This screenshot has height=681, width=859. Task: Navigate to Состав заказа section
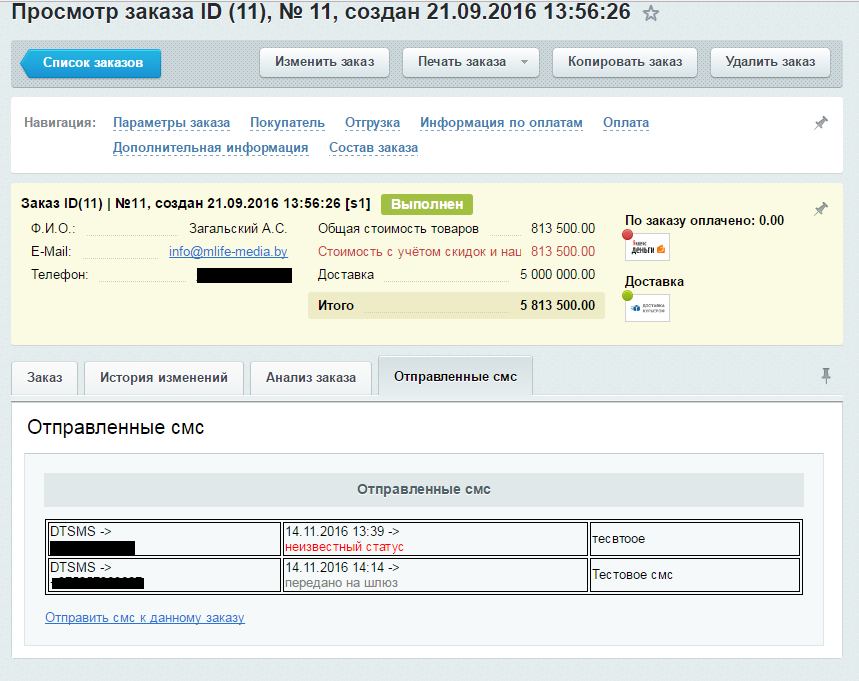pos(373,148)
